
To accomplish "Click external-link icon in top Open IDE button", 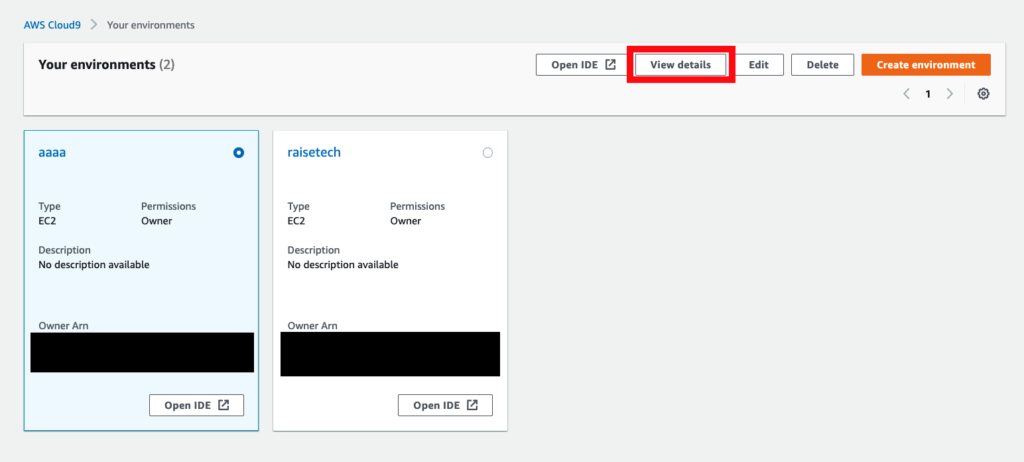I will click(611, 65).
